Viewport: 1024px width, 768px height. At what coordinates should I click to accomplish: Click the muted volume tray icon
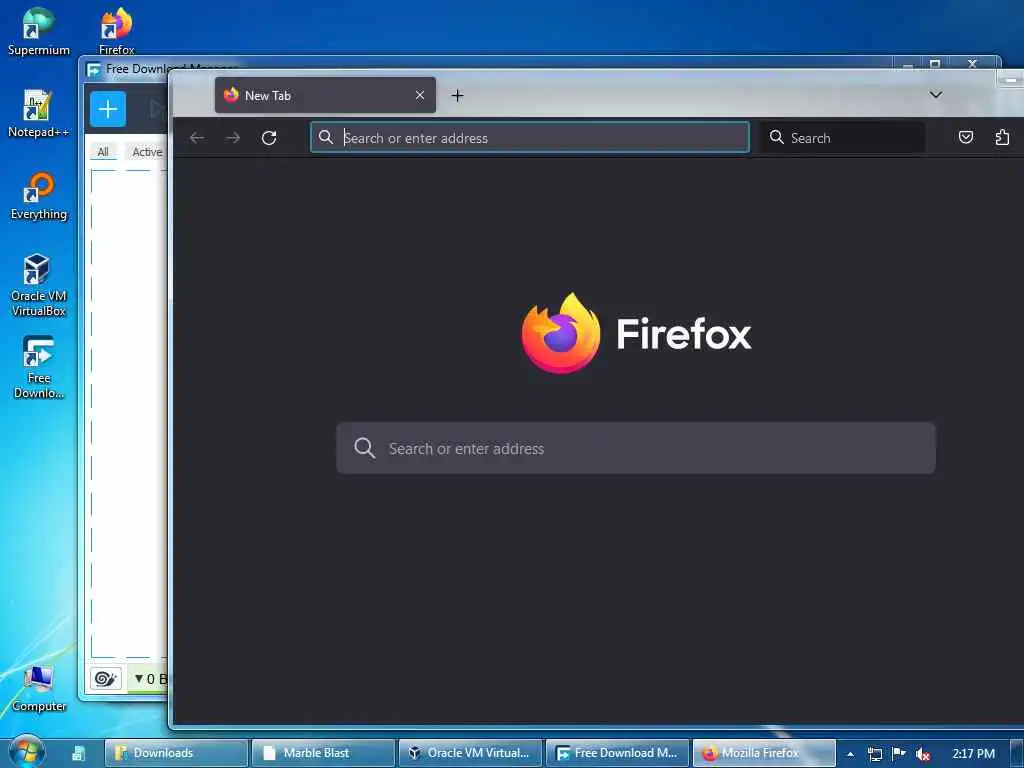(x=923, y=754)
